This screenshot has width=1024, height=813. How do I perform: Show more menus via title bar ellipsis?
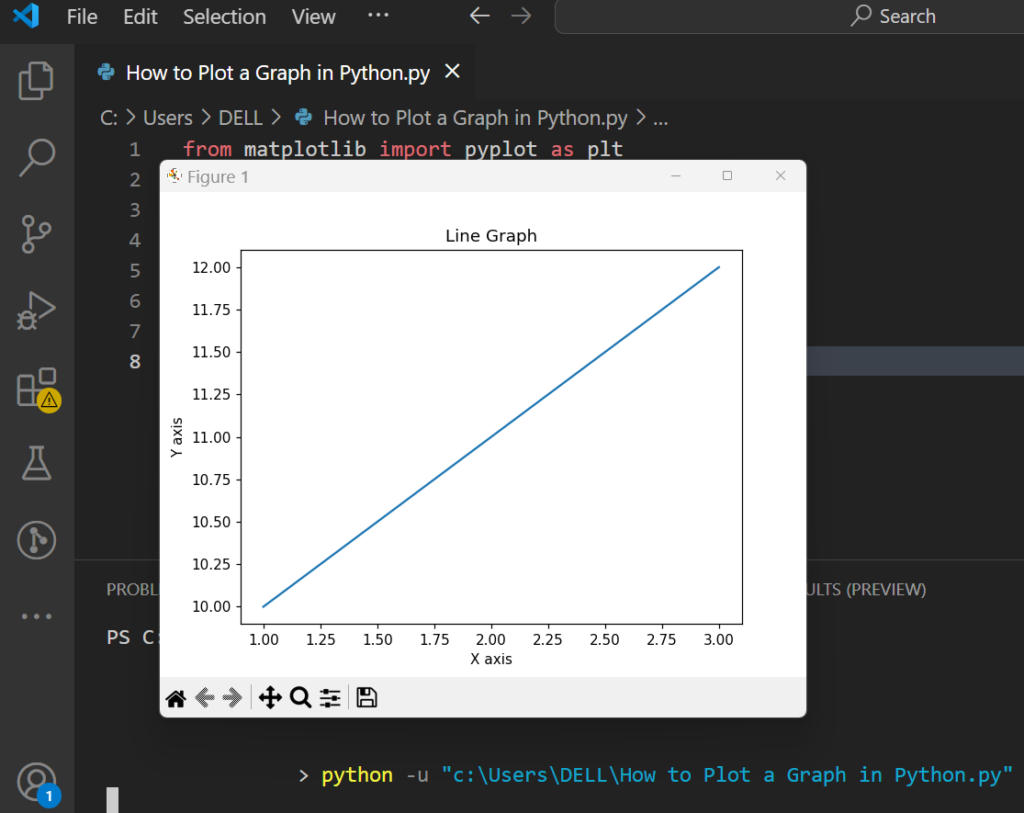(378, 14)
